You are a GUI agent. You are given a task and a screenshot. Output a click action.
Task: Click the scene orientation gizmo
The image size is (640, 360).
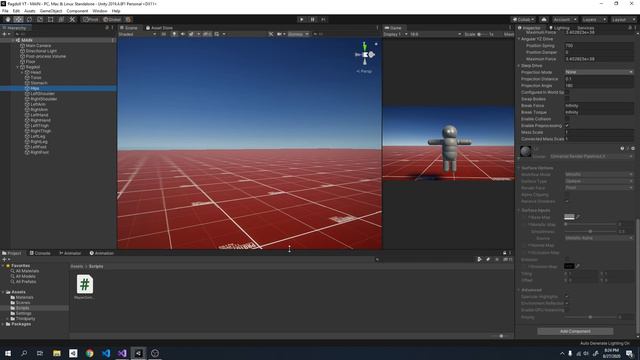point(365,54)
